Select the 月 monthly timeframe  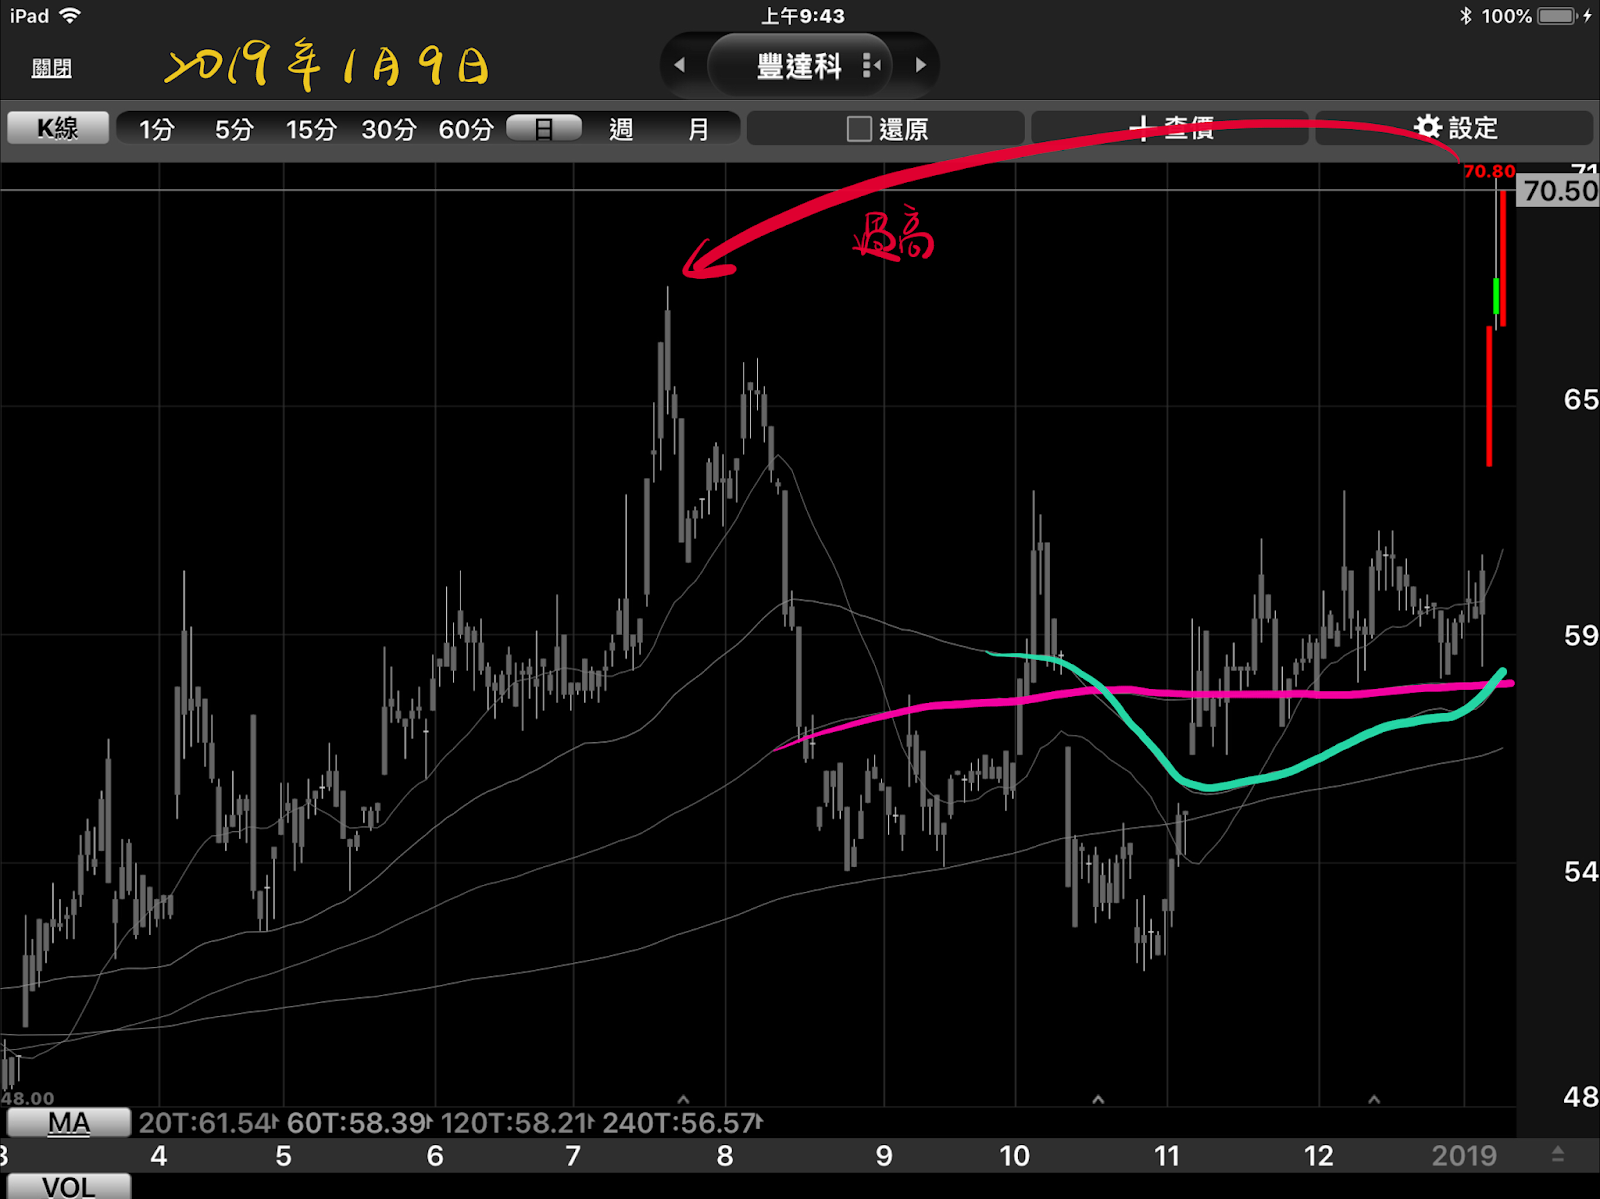click(x=698, y=129)
